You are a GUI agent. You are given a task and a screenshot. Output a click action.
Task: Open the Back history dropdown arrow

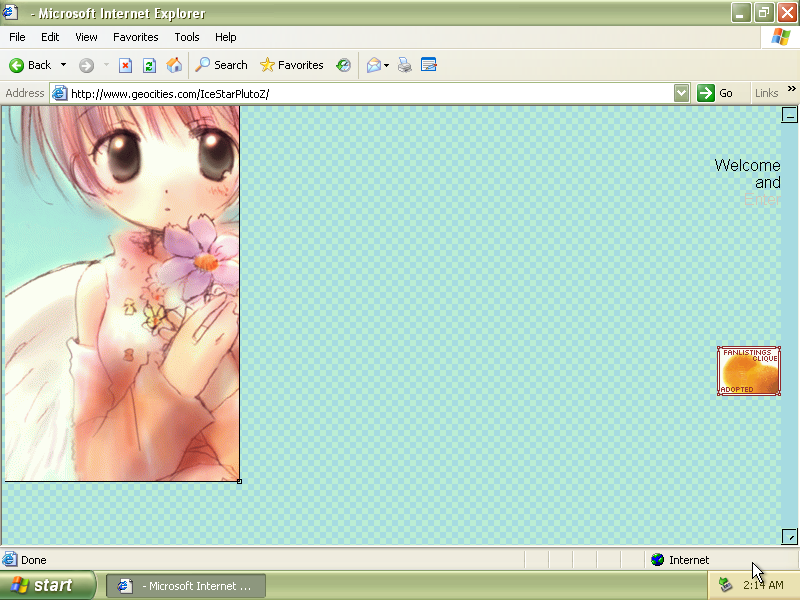[63, 65]
